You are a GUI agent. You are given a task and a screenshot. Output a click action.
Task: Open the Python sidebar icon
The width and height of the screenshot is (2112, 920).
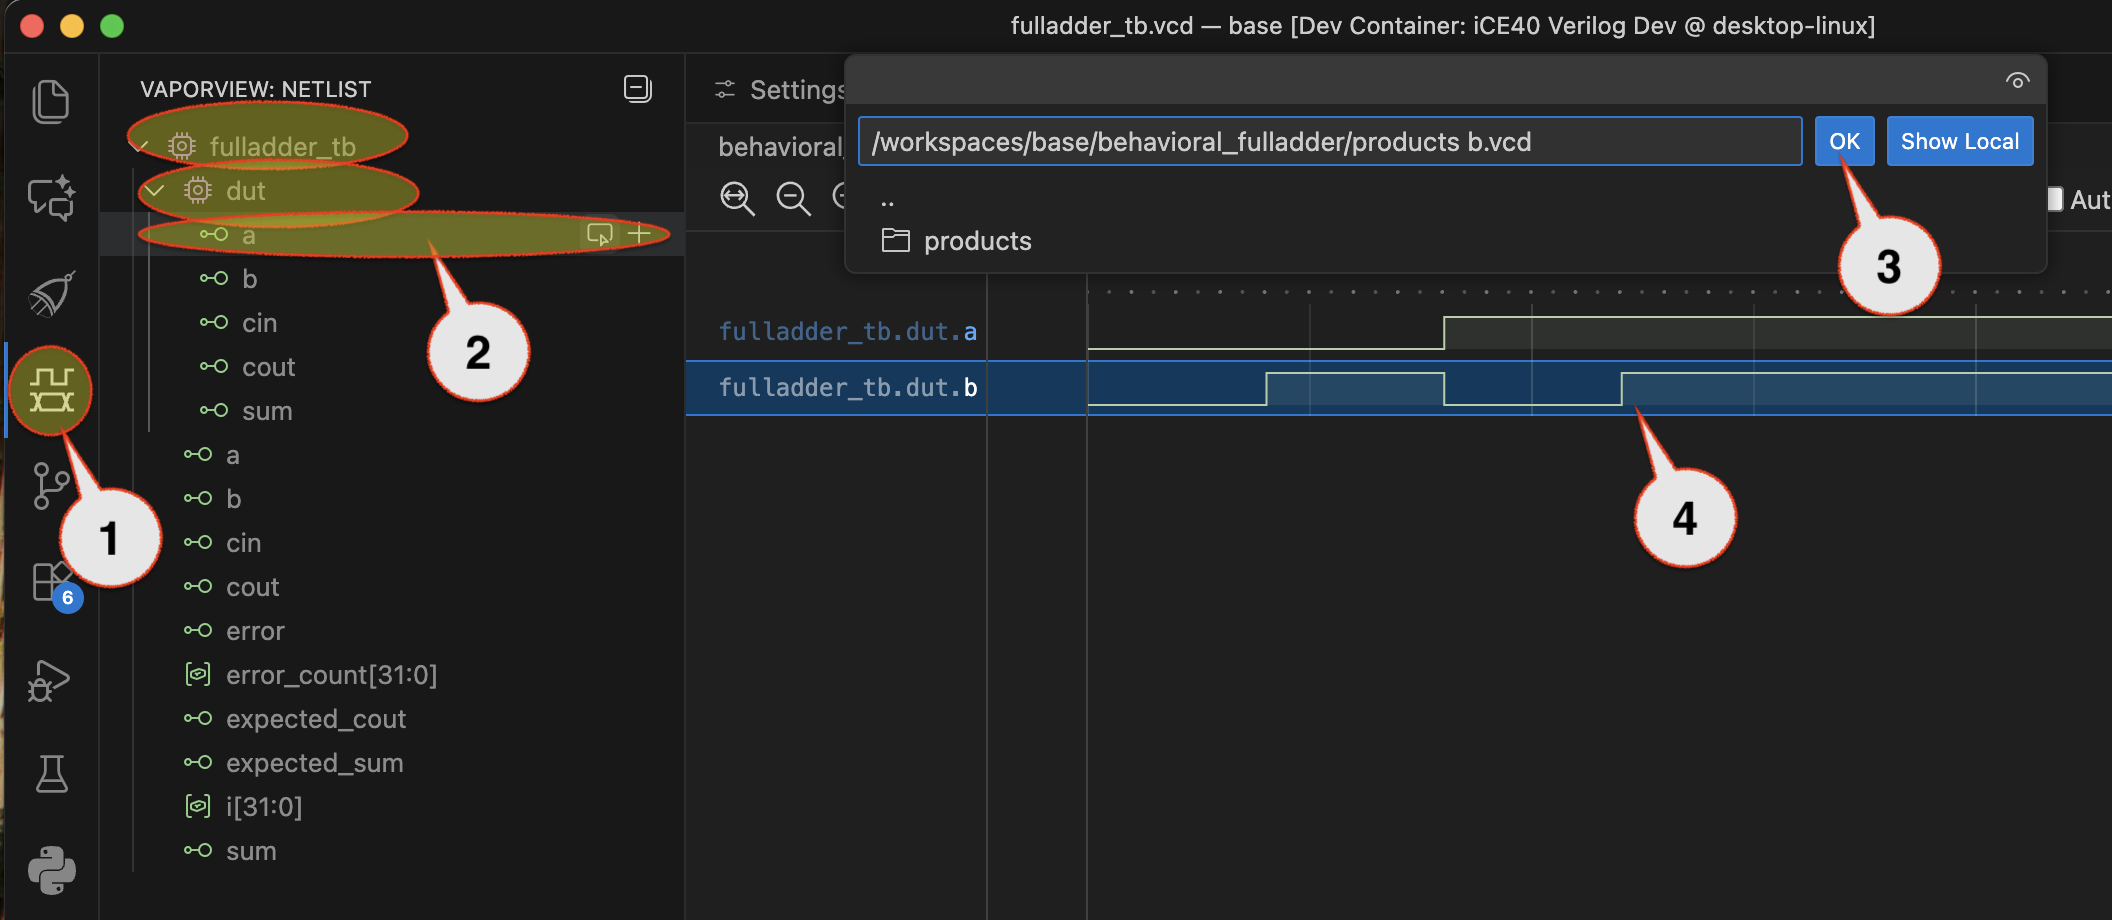[x=51, y=870]
